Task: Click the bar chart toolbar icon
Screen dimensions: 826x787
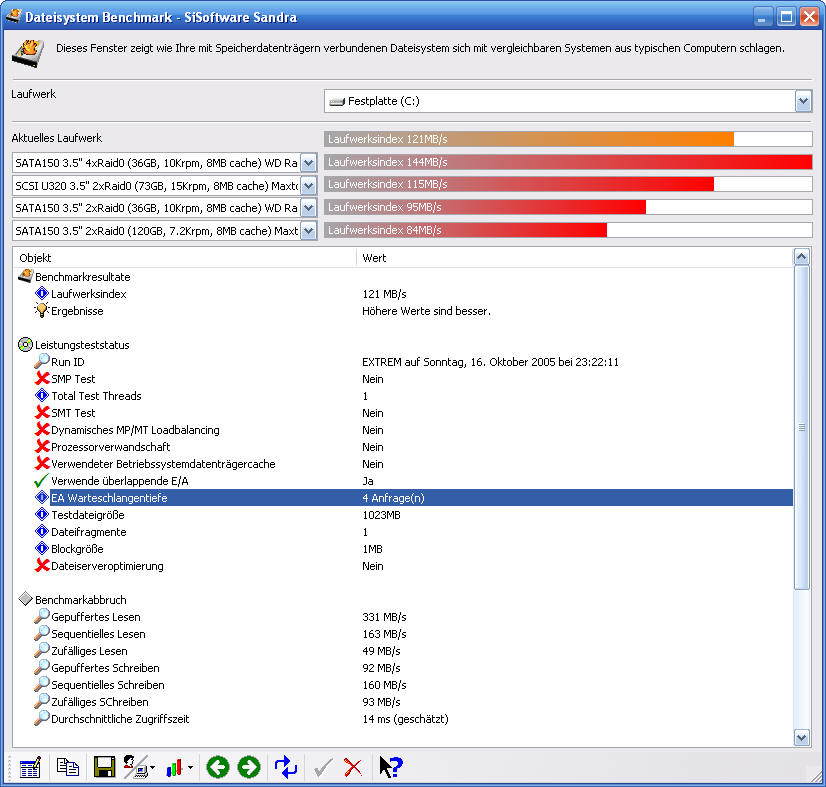Action: coord(174,768)
